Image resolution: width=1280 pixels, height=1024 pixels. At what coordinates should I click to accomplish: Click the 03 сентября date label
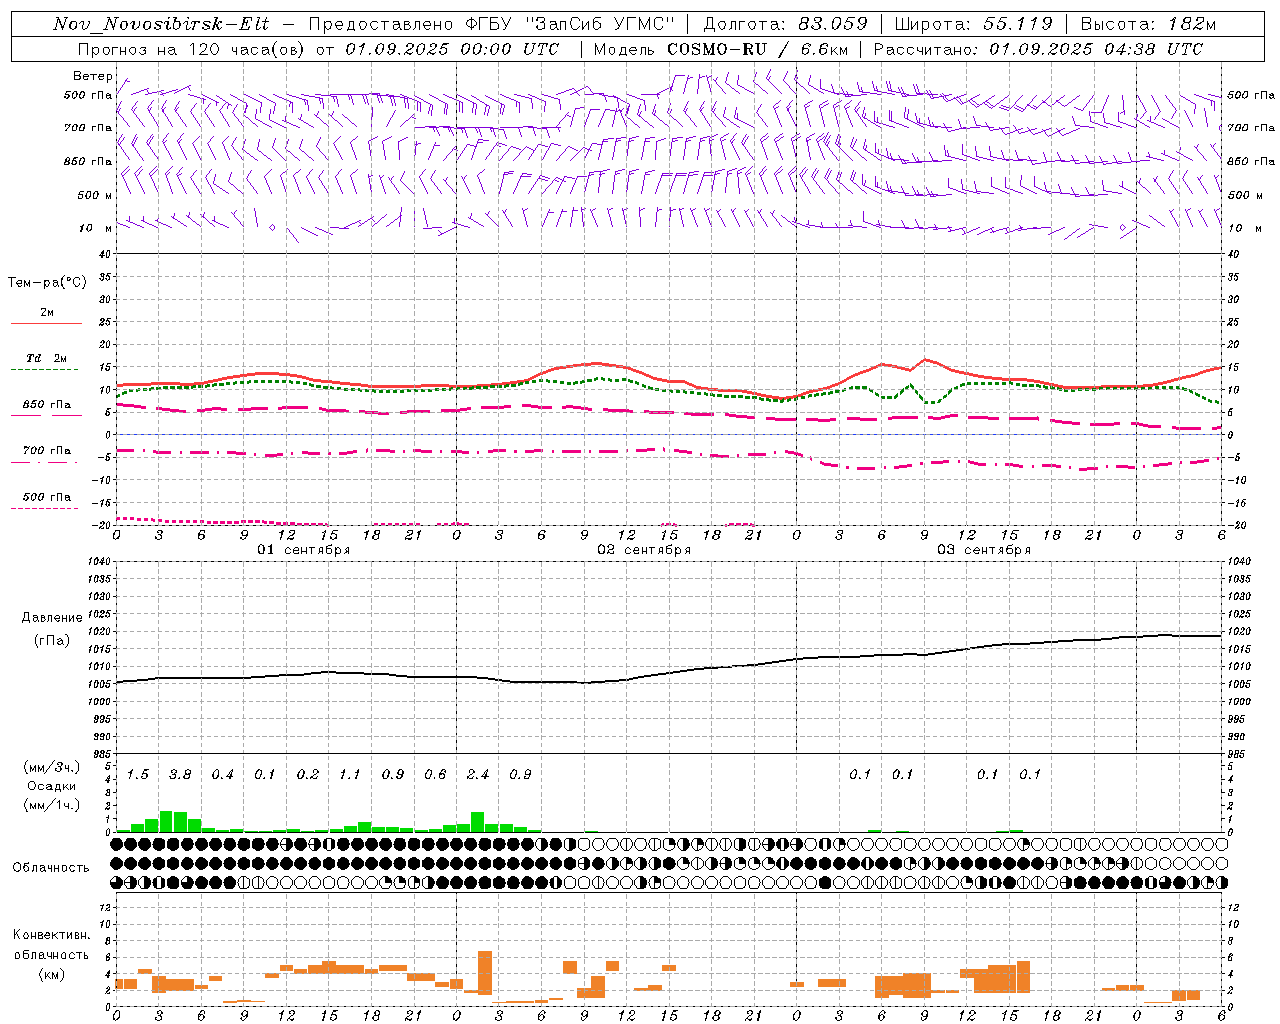coord(983,550)
